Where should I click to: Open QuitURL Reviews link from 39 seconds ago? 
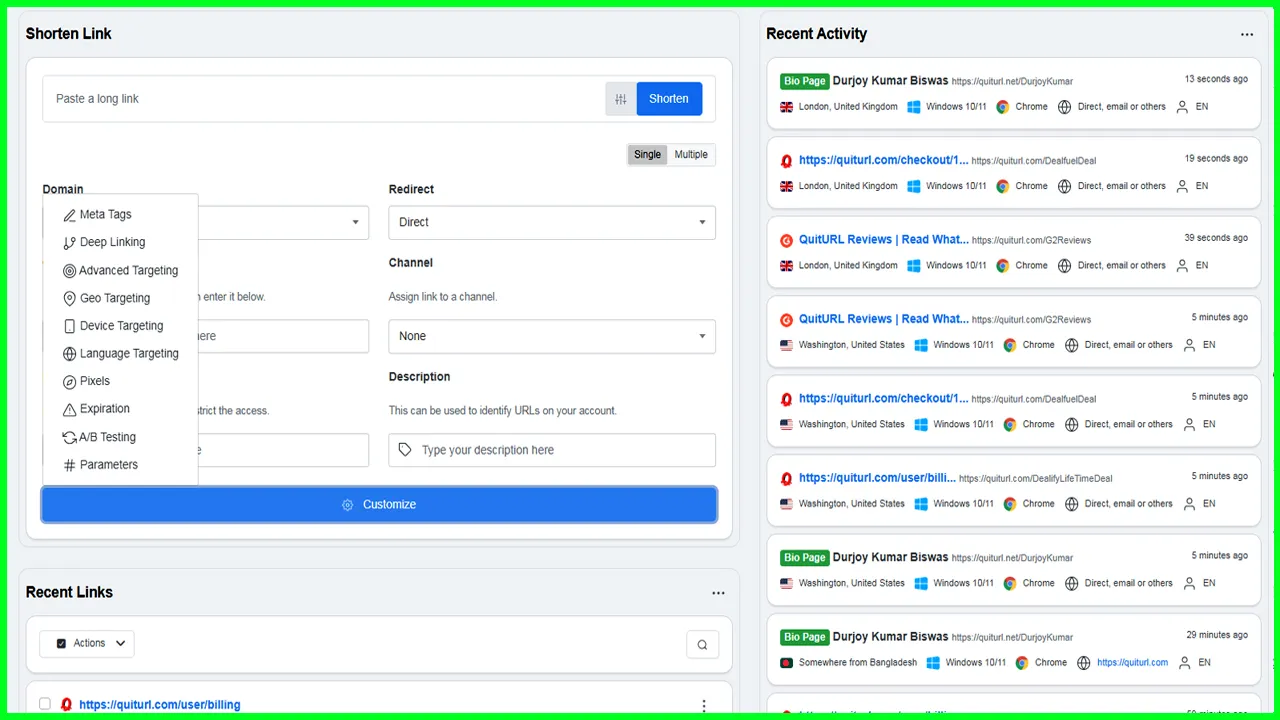tap(884, 239)
